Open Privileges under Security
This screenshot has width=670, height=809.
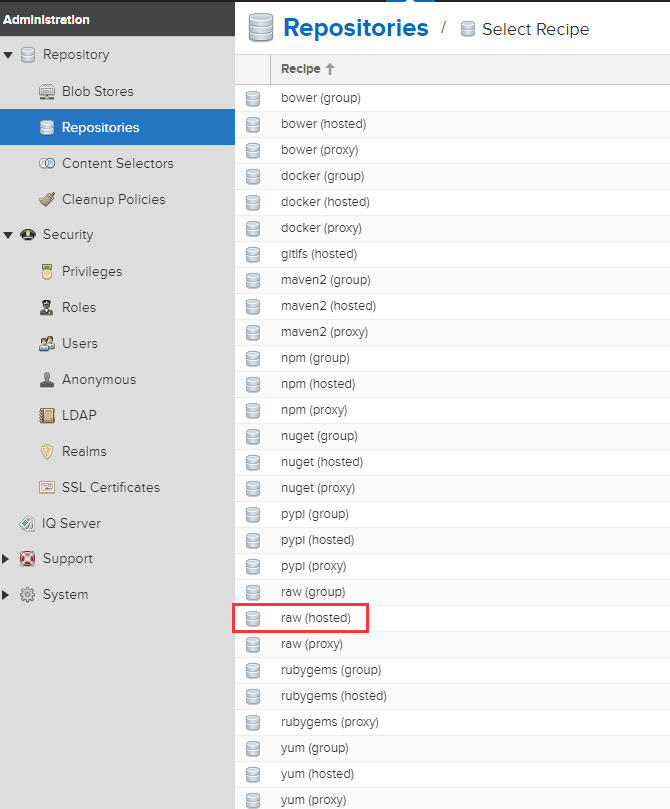(x=92, y=271)
